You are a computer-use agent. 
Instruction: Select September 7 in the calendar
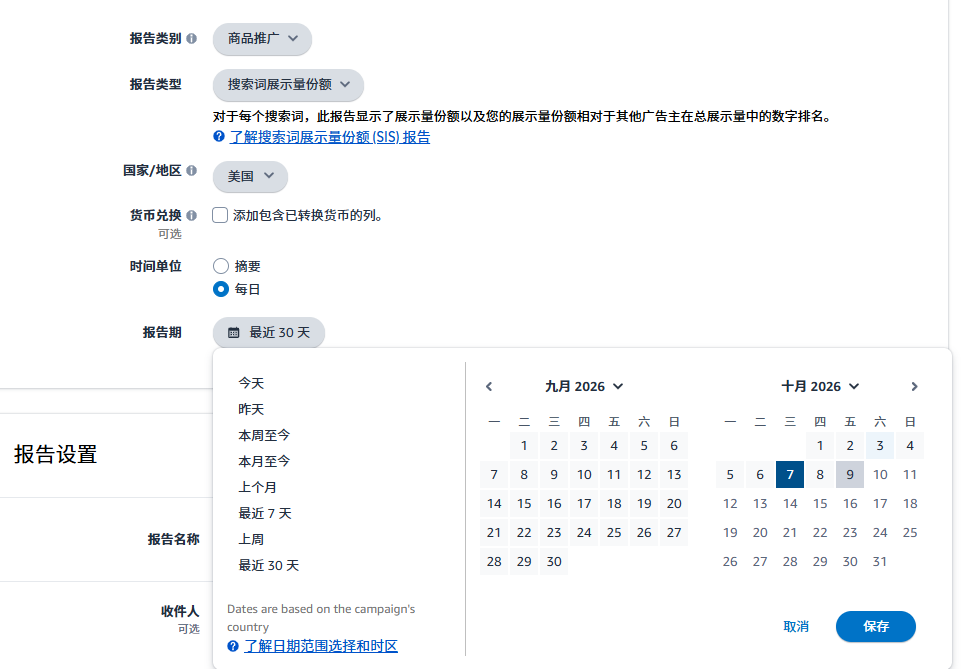pyautogui.click(x=494, y=475)
